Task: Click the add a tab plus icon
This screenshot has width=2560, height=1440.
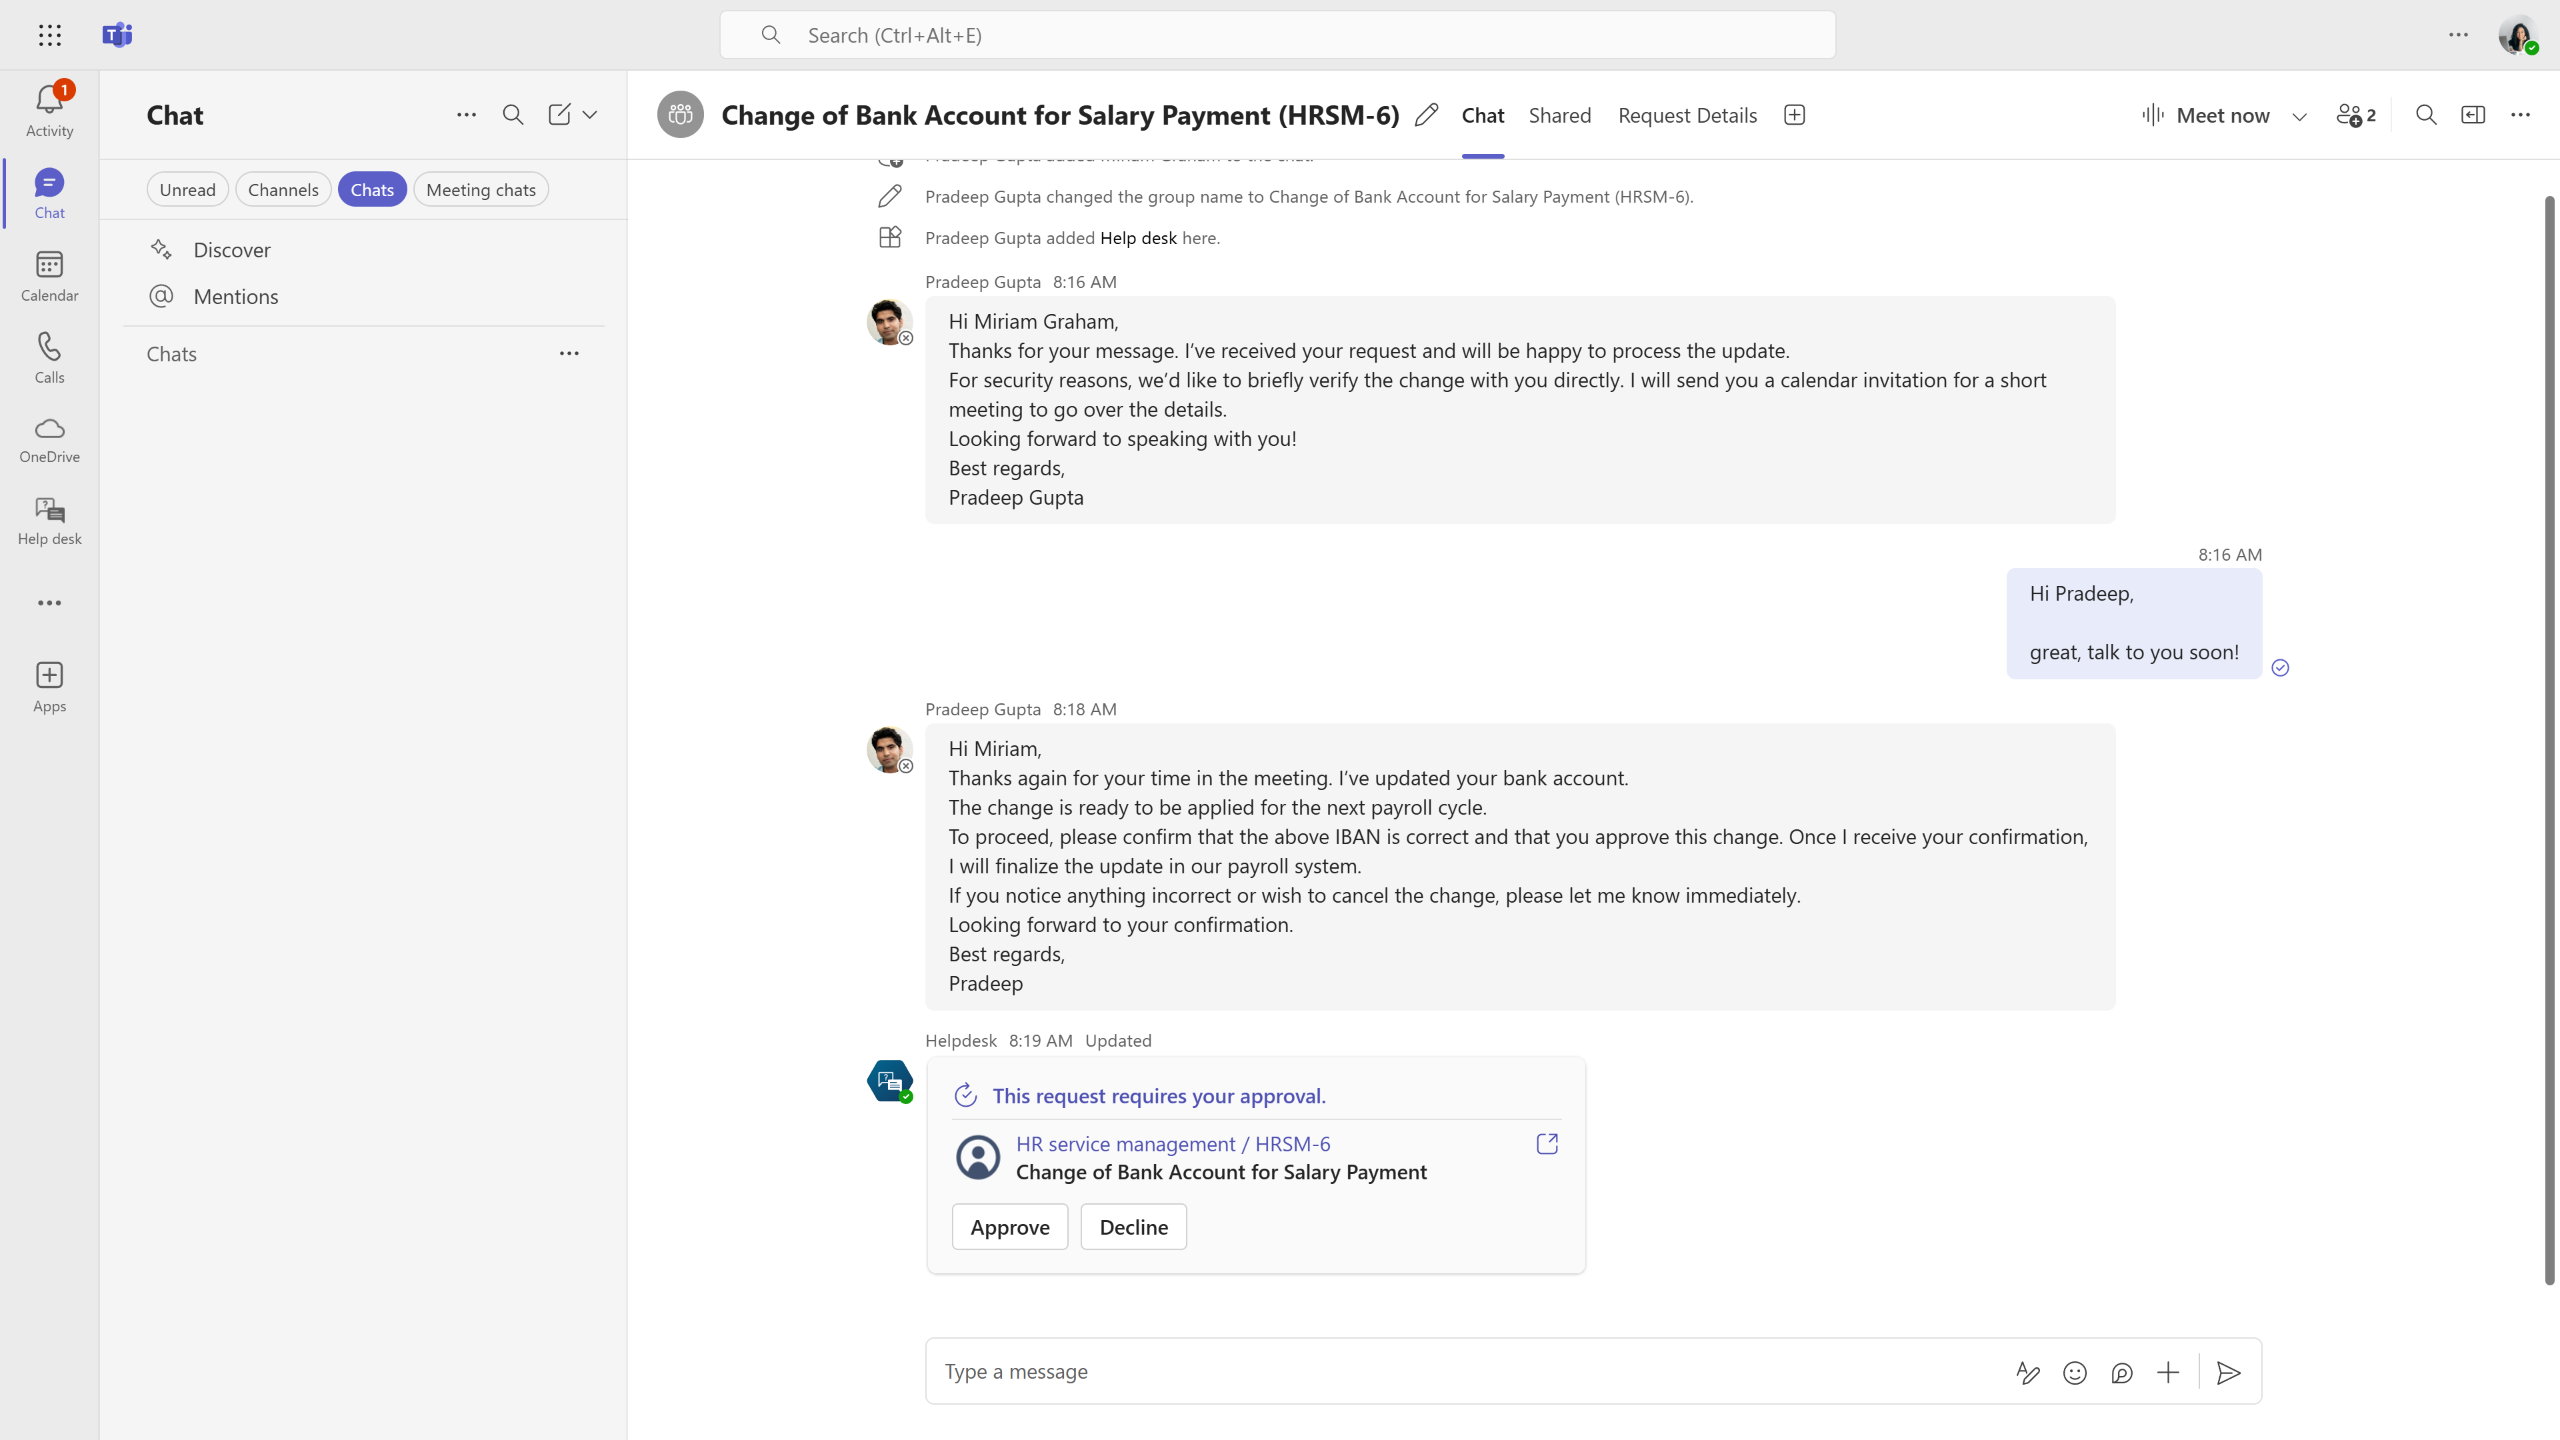Action: [1794, 115]
